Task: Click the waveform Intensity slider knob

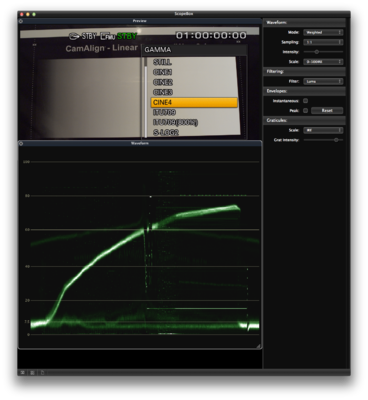Action: 317,52
